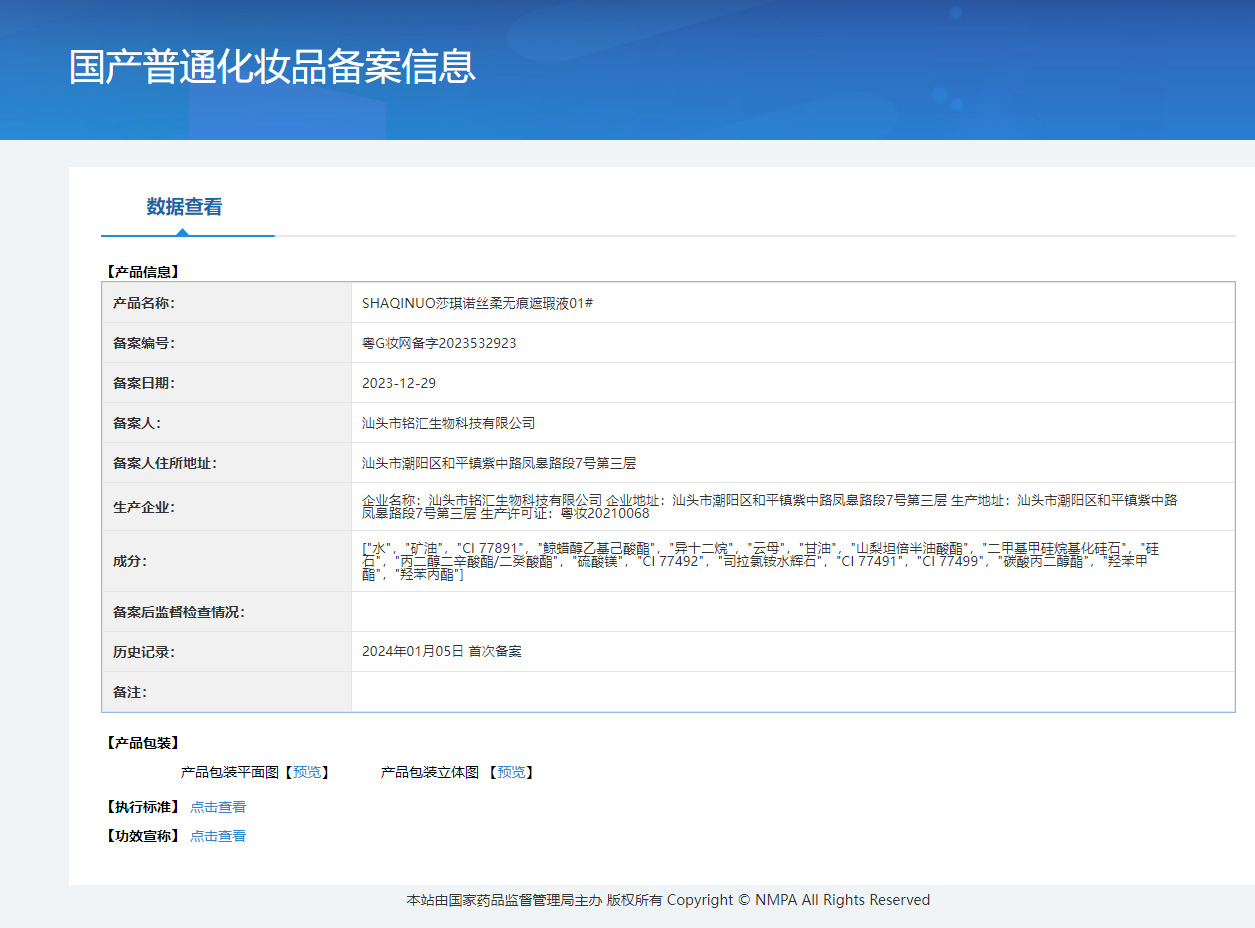Click 点击查看 next to 执行标准
1255x928 pixels.
pyautogui.click(x=218, y=807)
